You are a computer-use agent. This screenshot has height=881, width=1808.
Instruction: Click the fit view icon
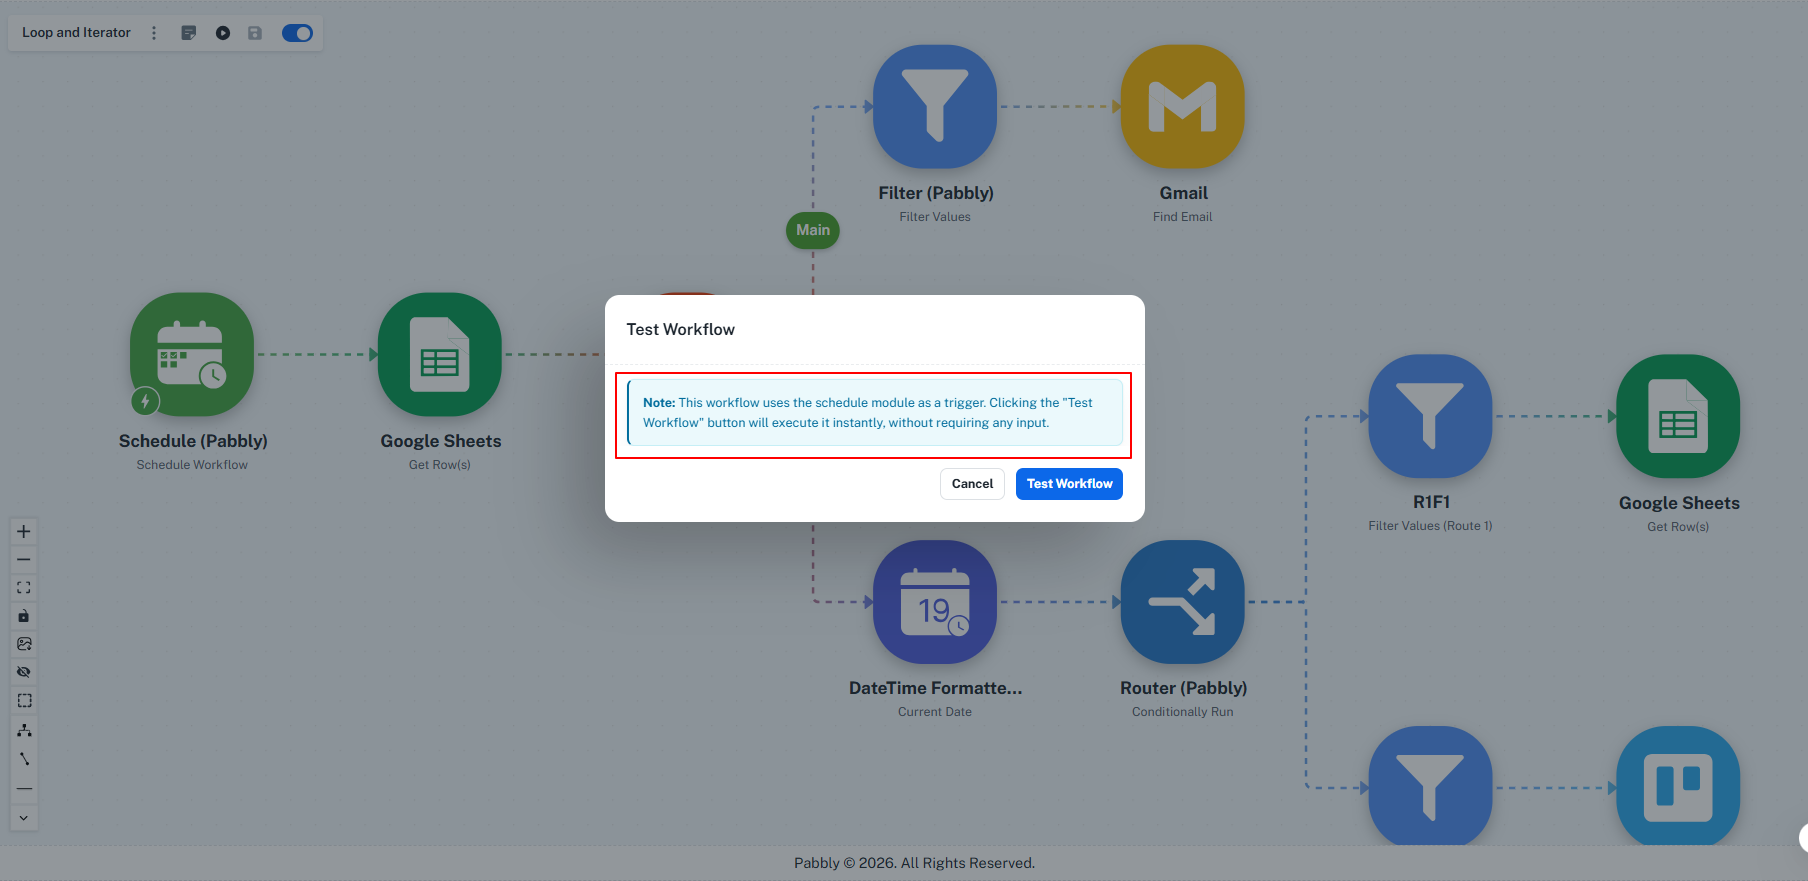24,588
